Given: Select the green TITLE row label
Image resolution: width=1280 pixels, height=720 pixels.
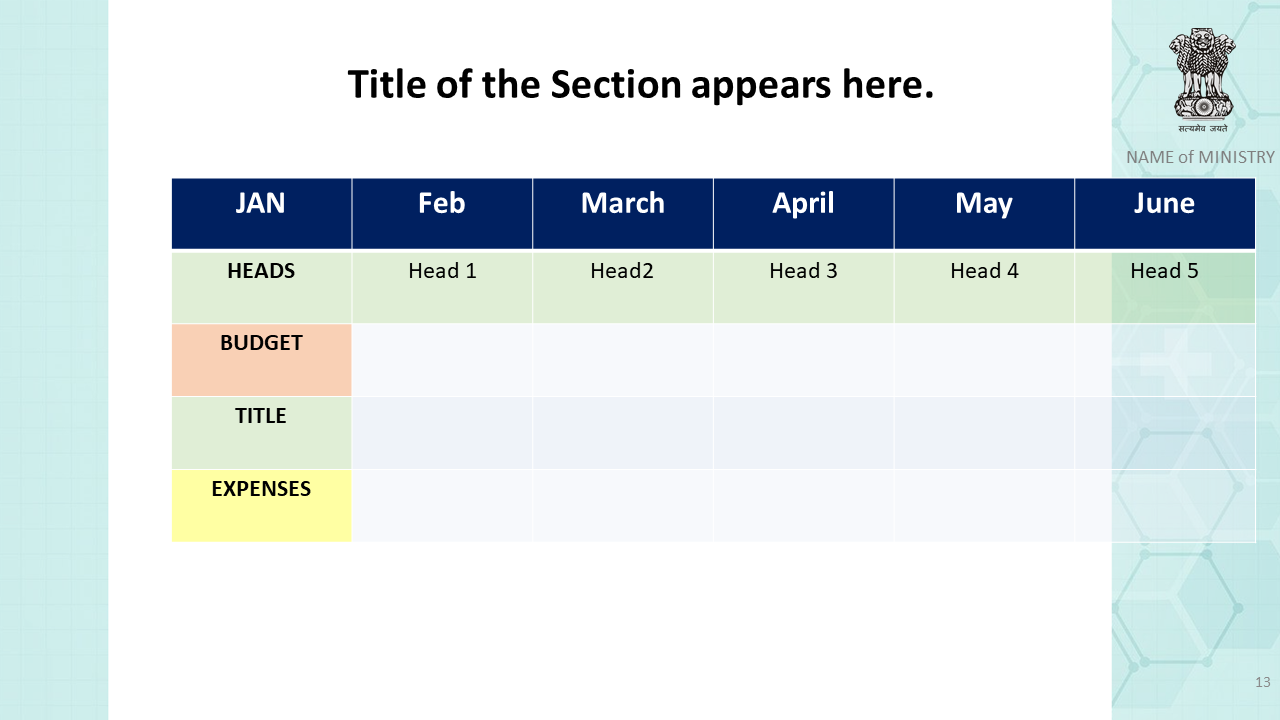Looking at the screenshot, I should click(262, 433).
